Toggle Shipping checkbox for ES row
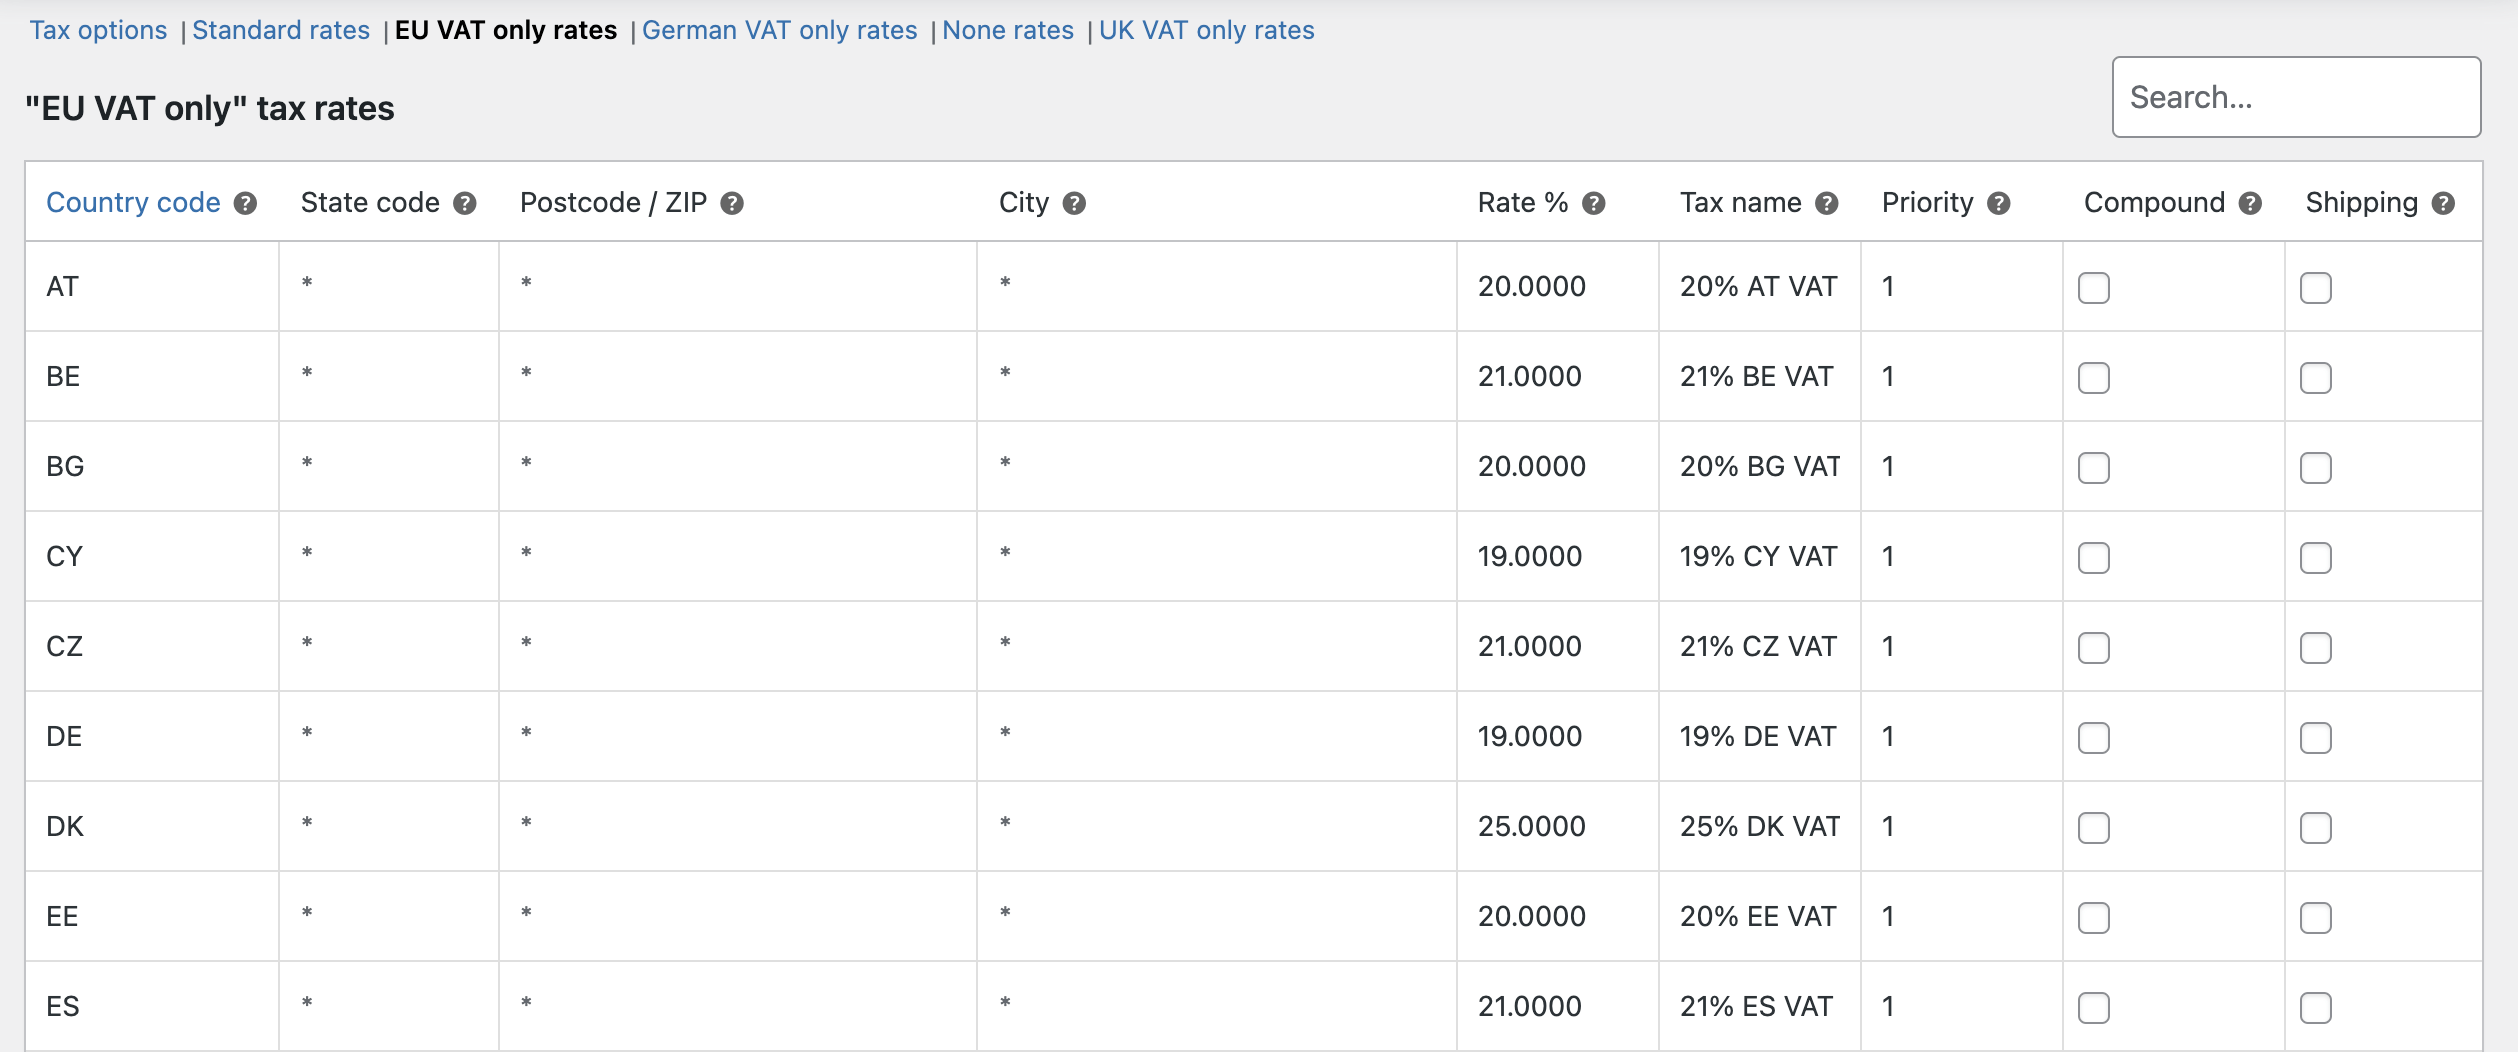The image size is (2518, 1052). (x=2316, y=1008)
